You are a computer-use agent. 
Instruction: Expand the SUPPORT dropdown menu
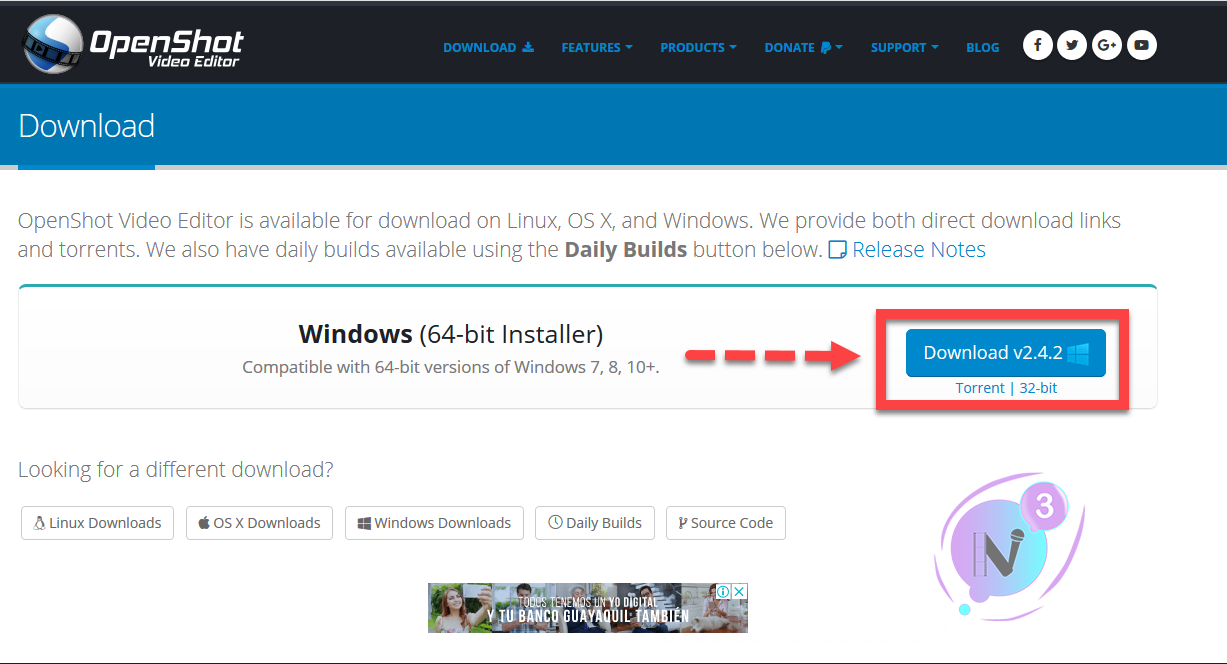click(x=905, y=47)
